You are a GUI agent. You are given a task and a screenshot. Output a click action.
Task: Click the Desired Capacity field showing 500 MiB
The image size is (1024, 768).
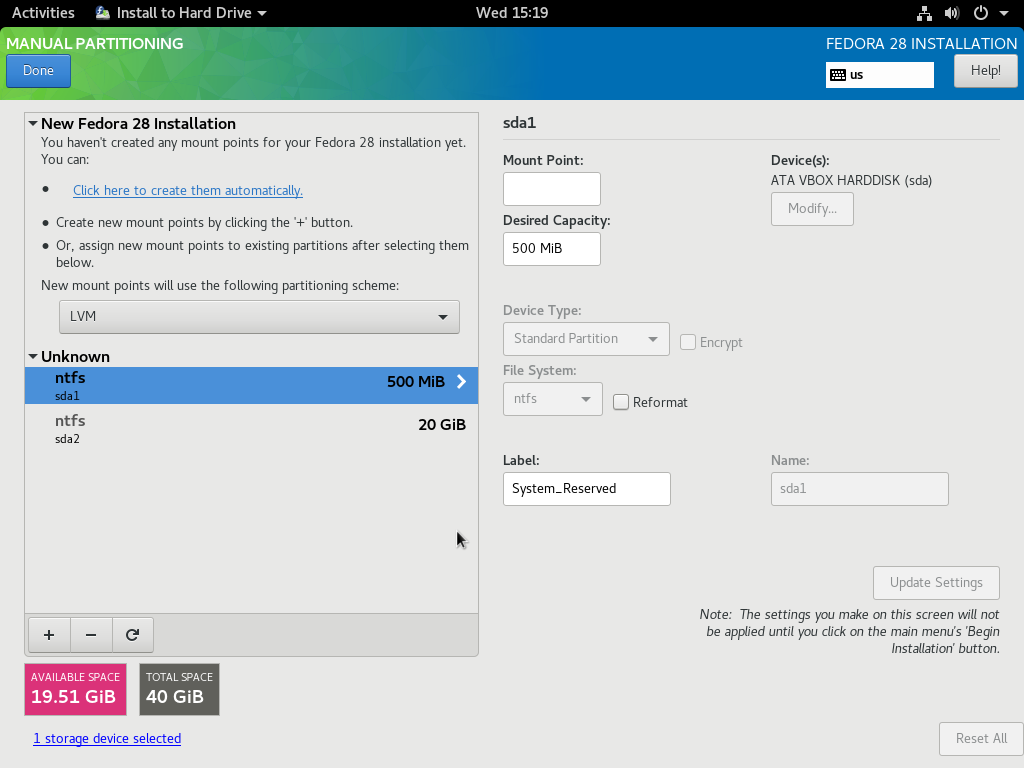click(552, 249)
